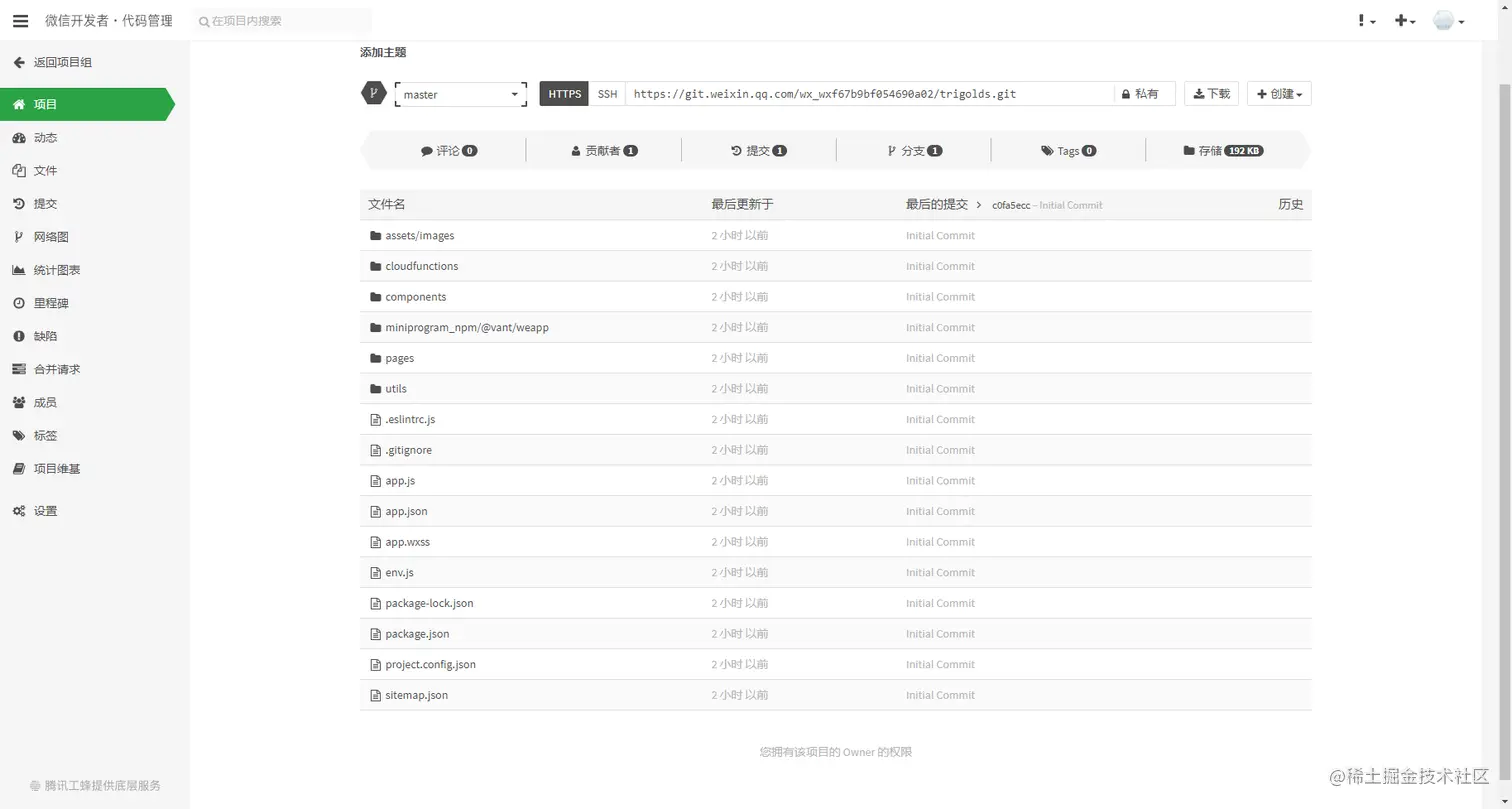Click the branch hexagon icon

tap(373, 93)
